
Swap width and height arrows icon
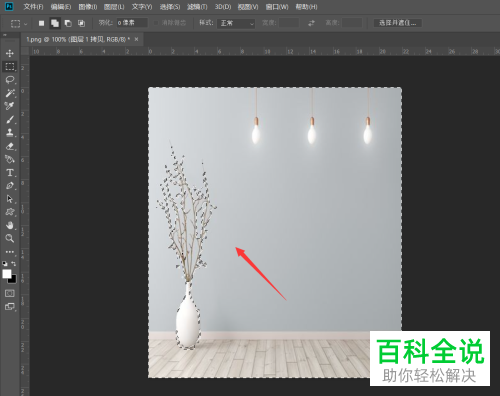311,23
